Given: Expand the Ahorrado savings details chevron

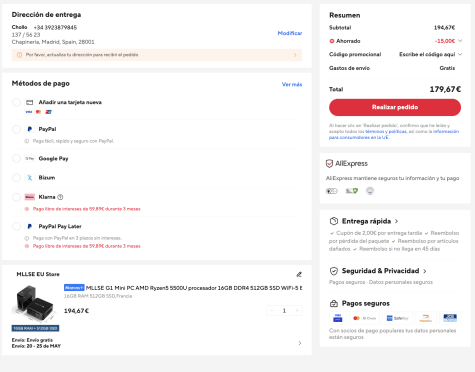Looking at the screenshot, I should [460, 41].
